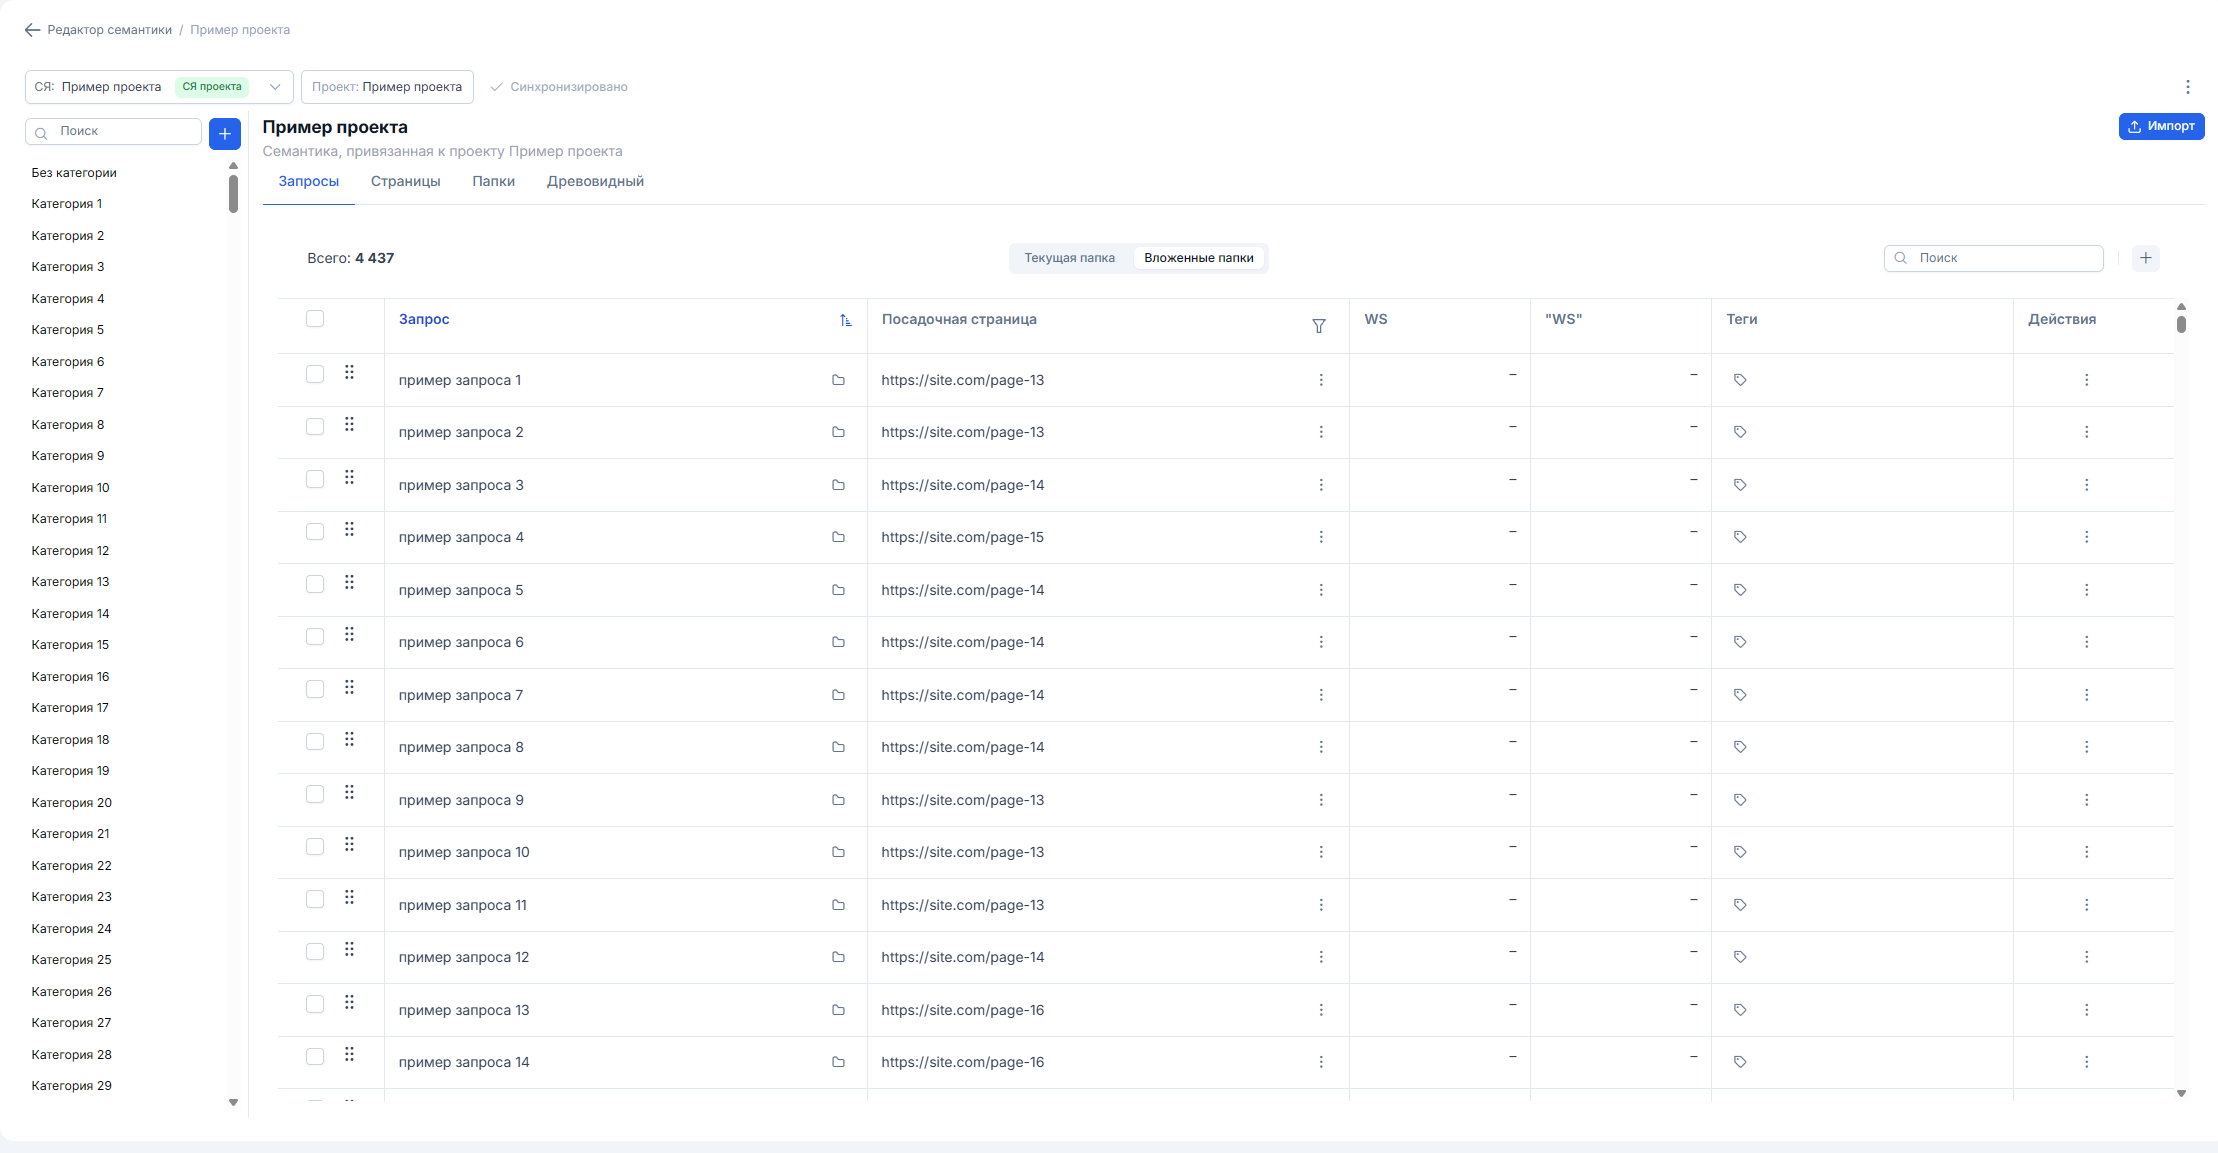Switch to the Страницы tab

pos(406,181)
